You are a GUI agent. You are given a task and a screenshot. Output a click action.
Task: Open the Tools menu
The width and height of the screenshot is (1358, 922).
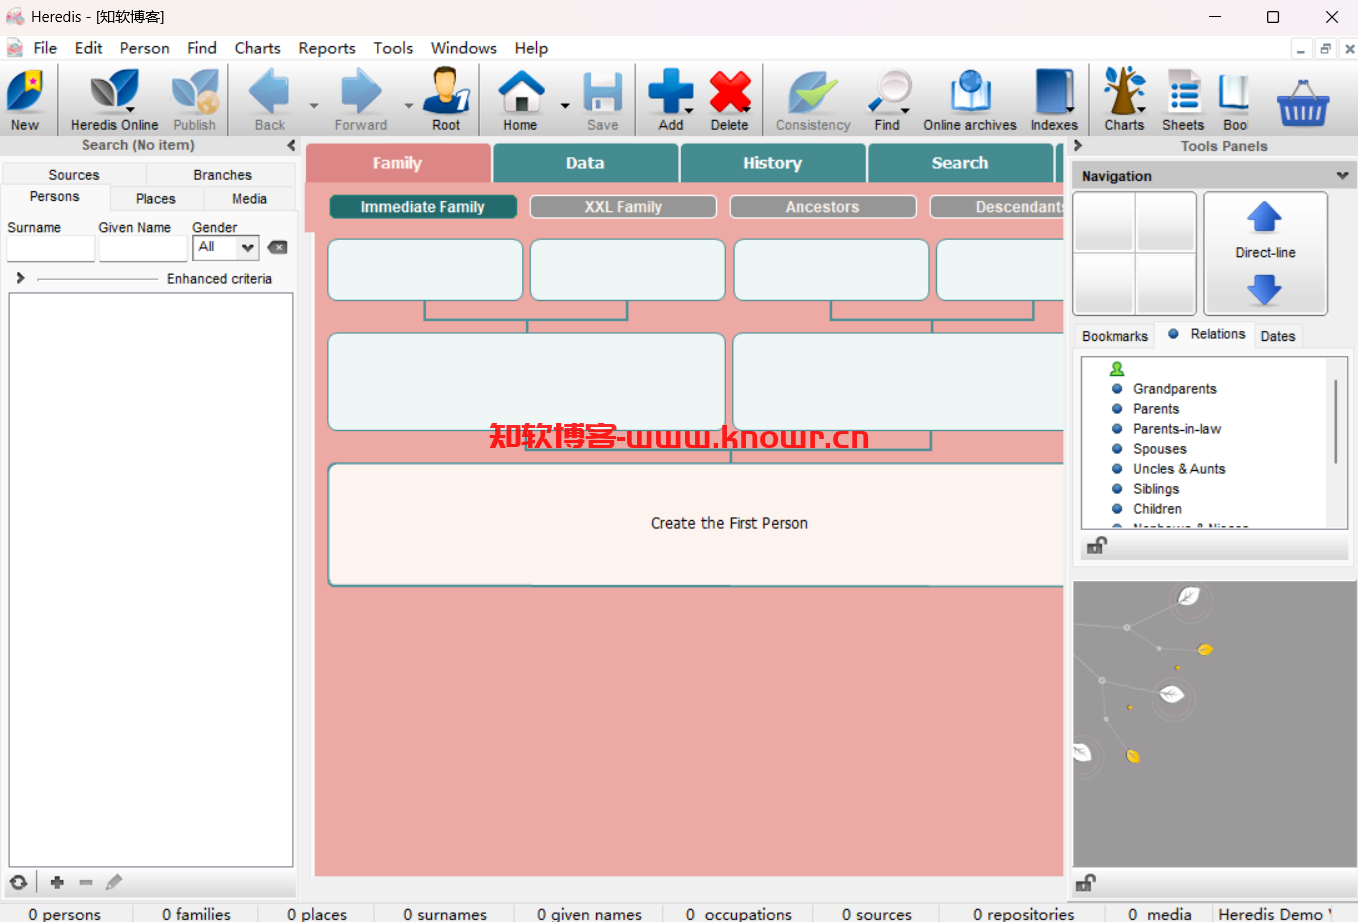click(x=393, y=48)
